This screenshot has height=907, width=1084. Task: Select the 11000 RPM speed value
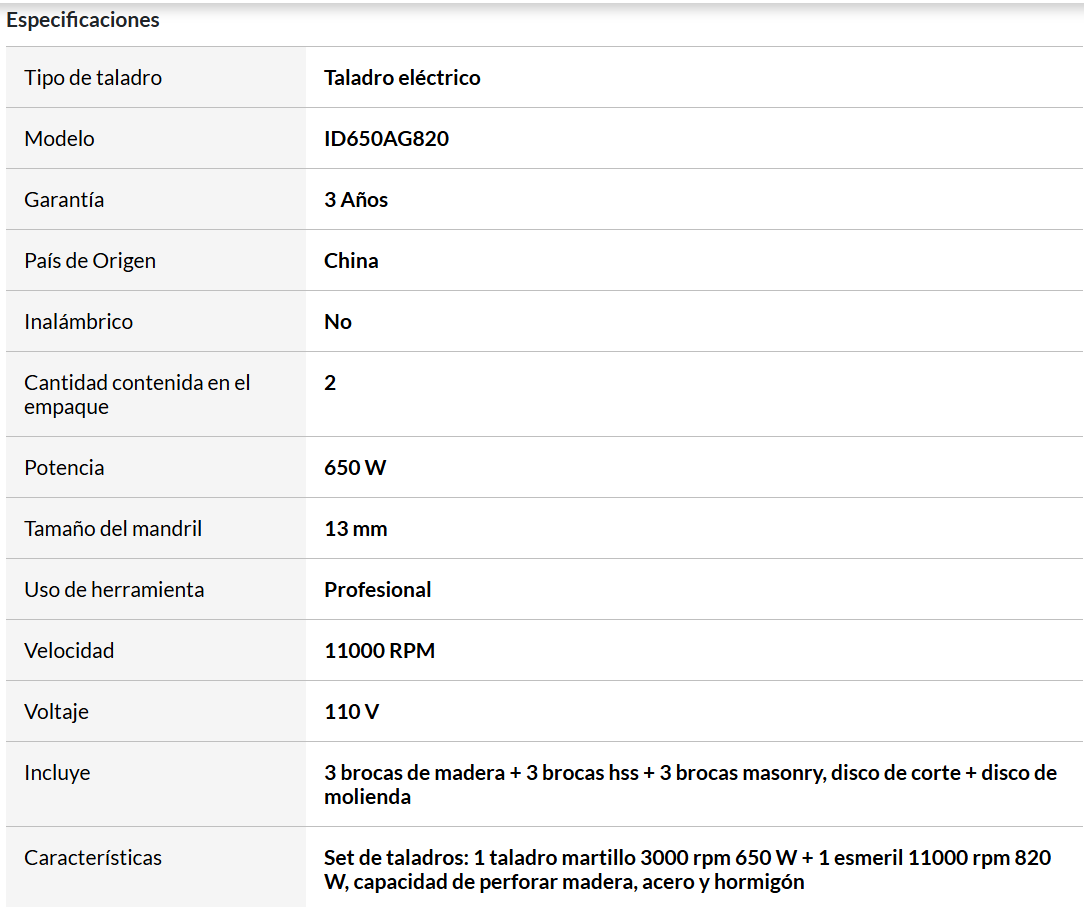click(x=380, y=651)
